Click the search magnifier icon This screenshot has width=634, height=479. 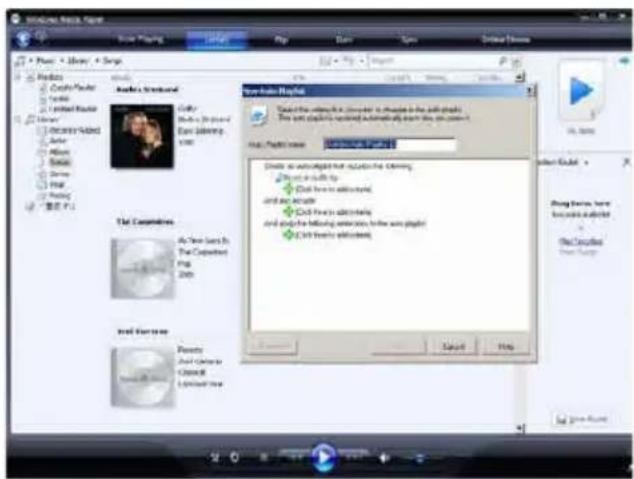[x=503, y=61]
